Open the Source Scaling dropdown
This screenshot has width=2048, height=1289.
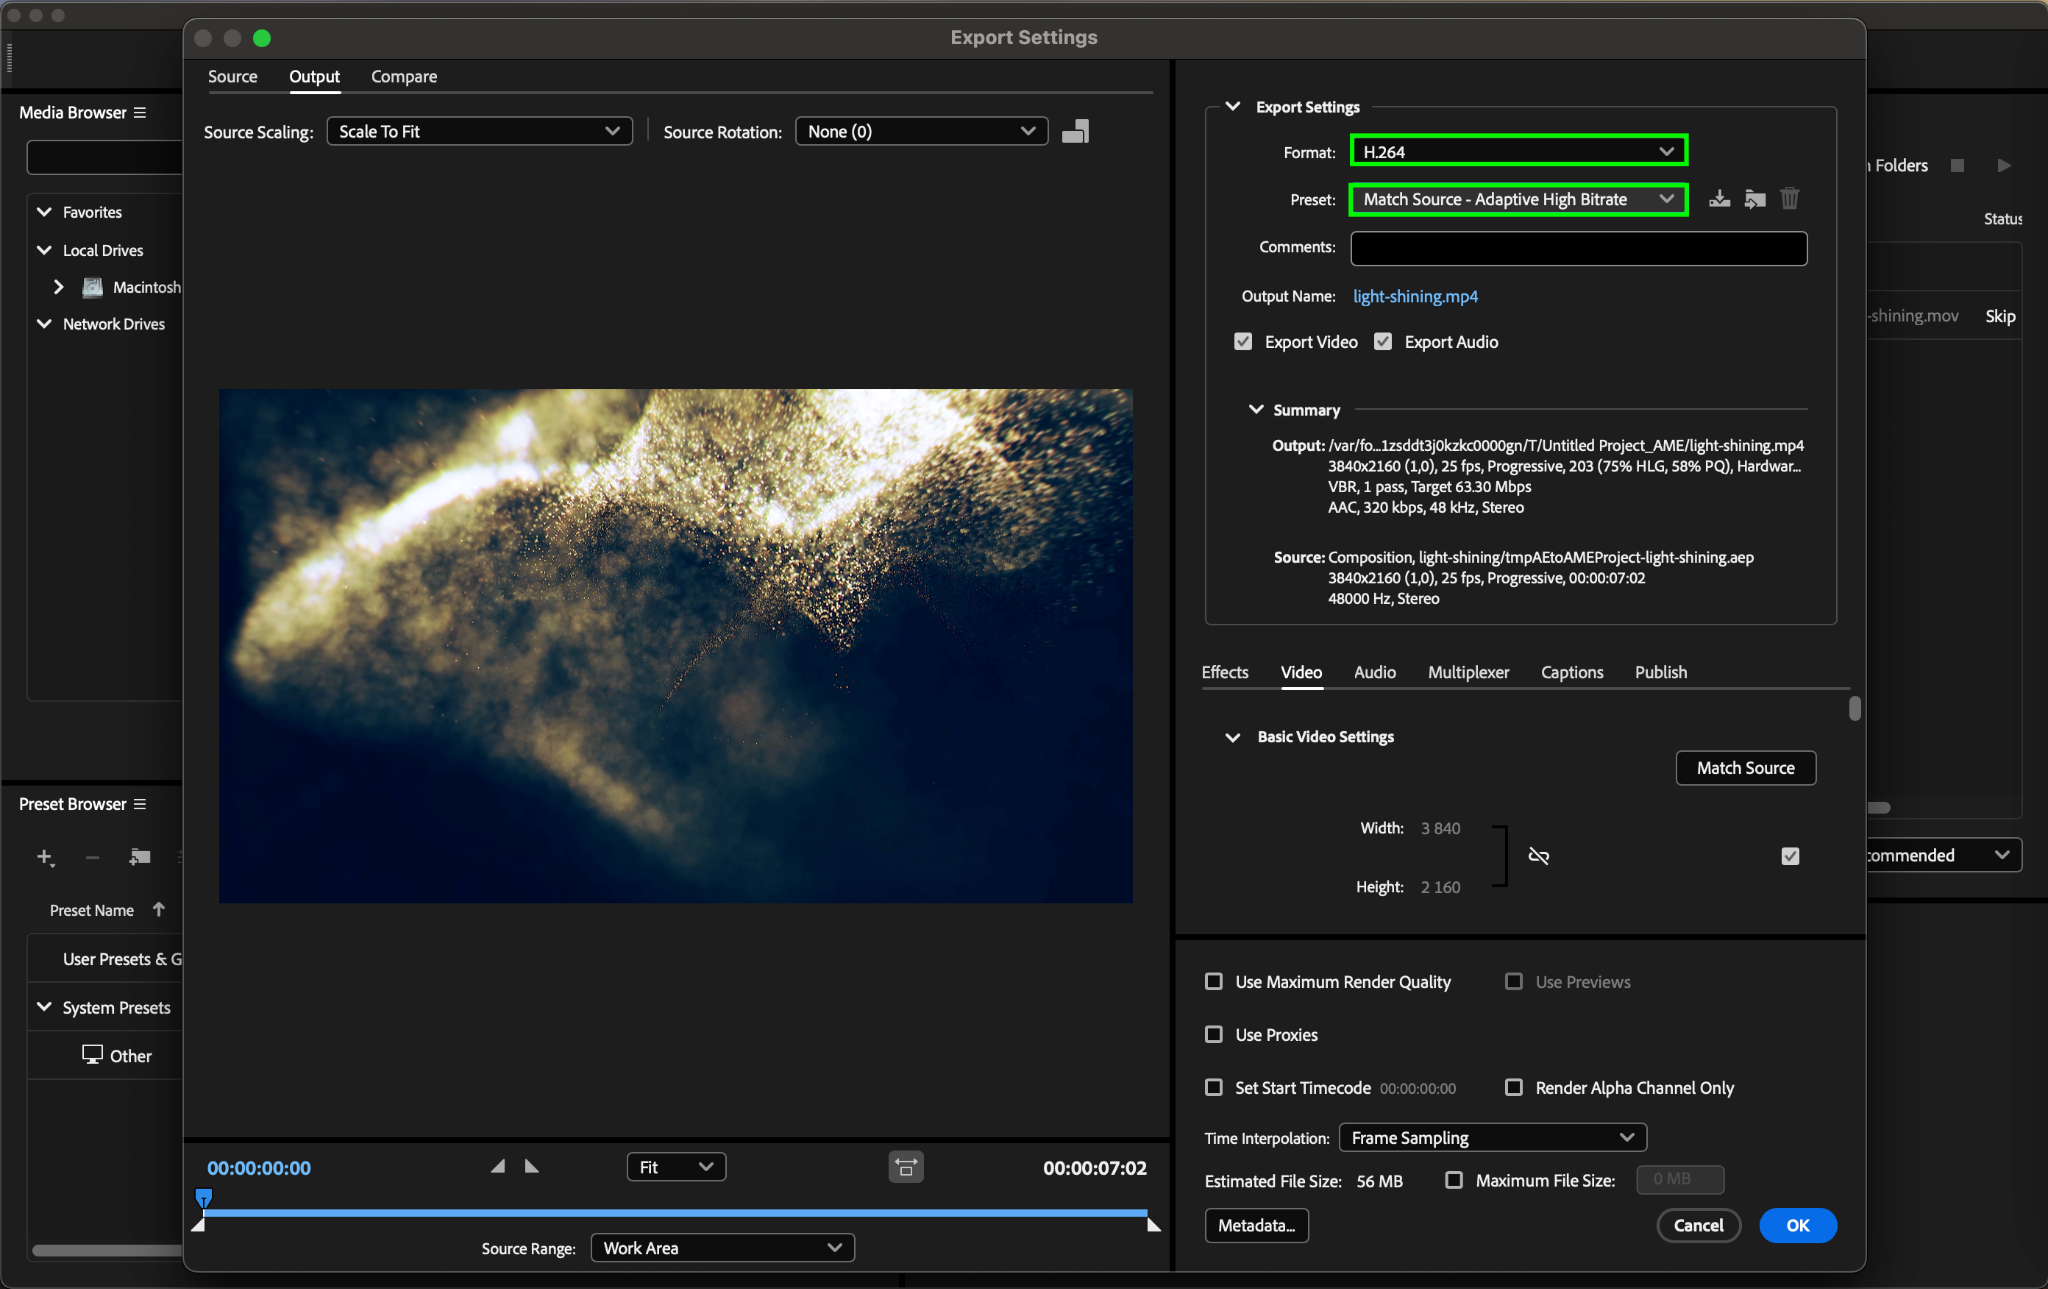[x=479, y=131]
